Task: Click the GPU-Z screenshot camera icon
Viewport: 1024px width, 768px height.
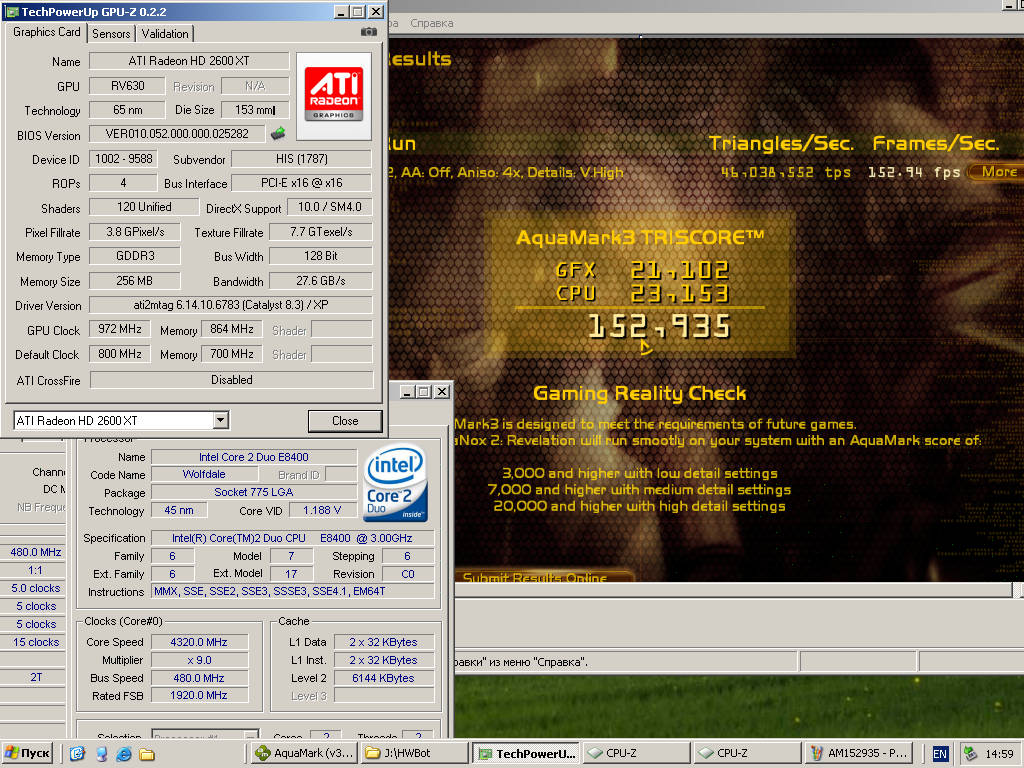Action: pos(368,31)
